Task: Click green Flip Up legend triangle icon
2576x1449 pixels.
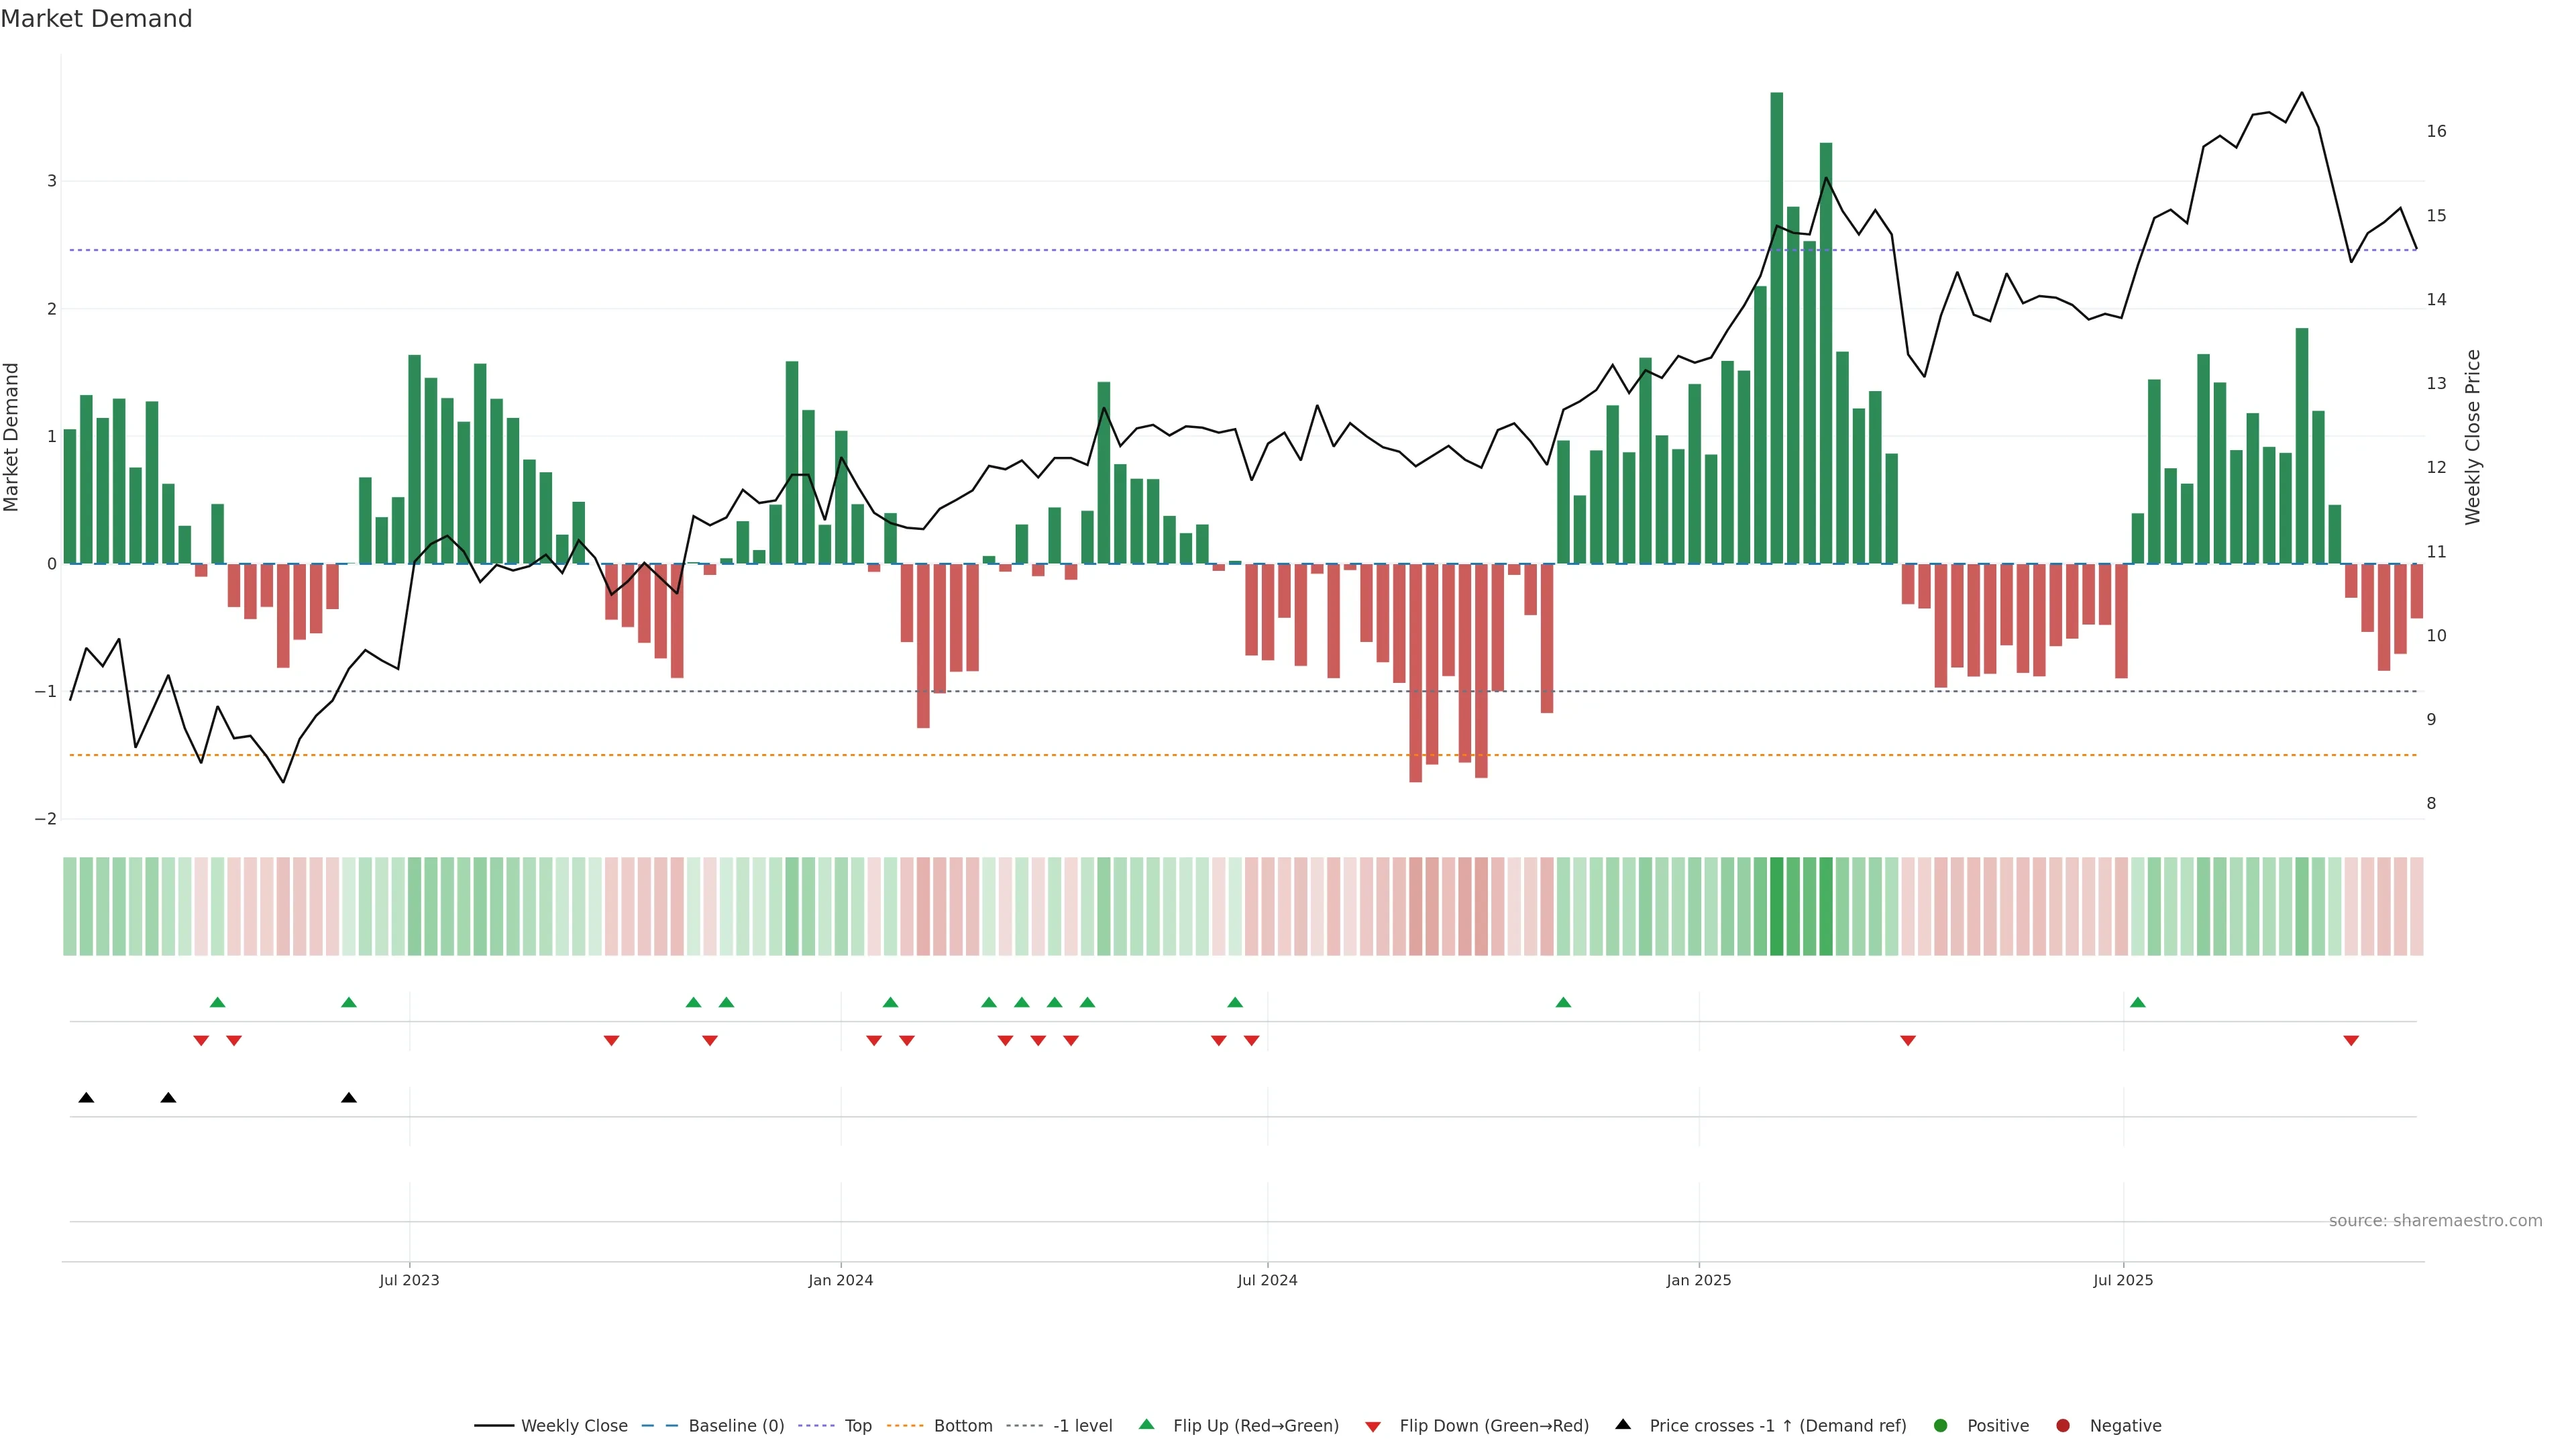Action: [1147, 1425]
